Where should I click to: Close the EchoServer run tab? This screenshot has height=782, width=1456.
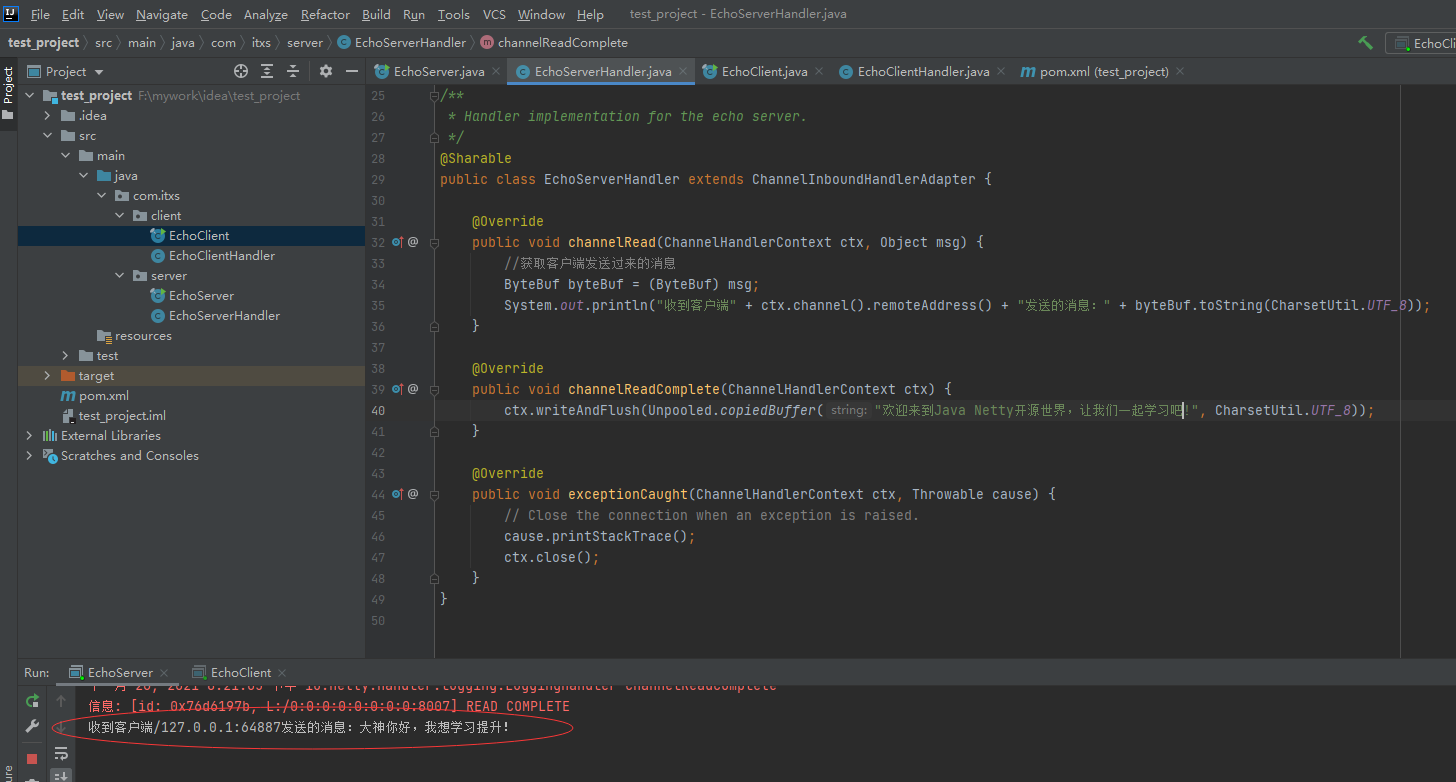pos(164,673)
